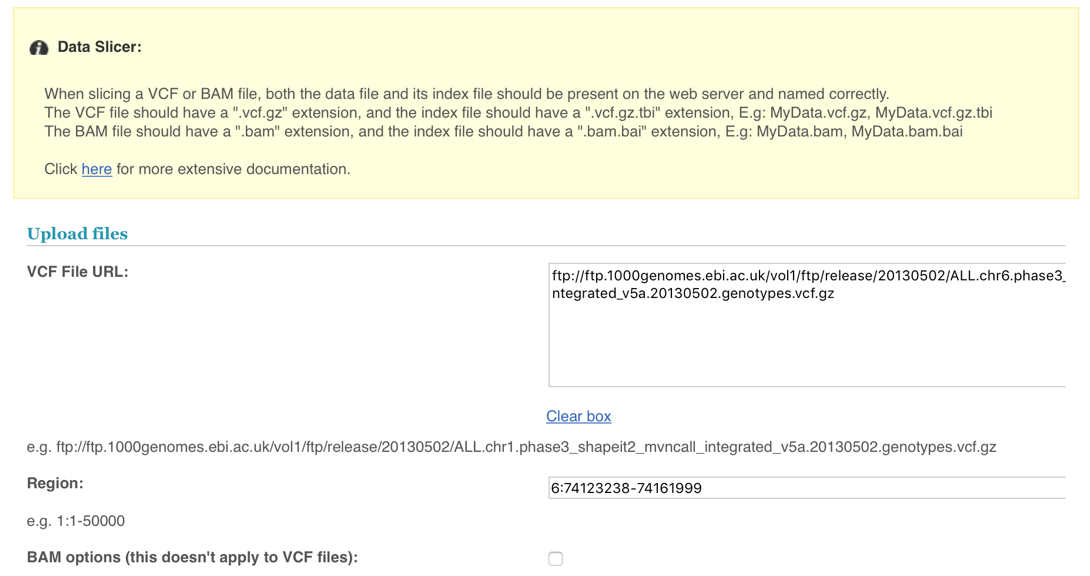Click the MyData.bam.bai example text
The height and width of the screenshot is (576, 1090).
click(x=907, y=131)
